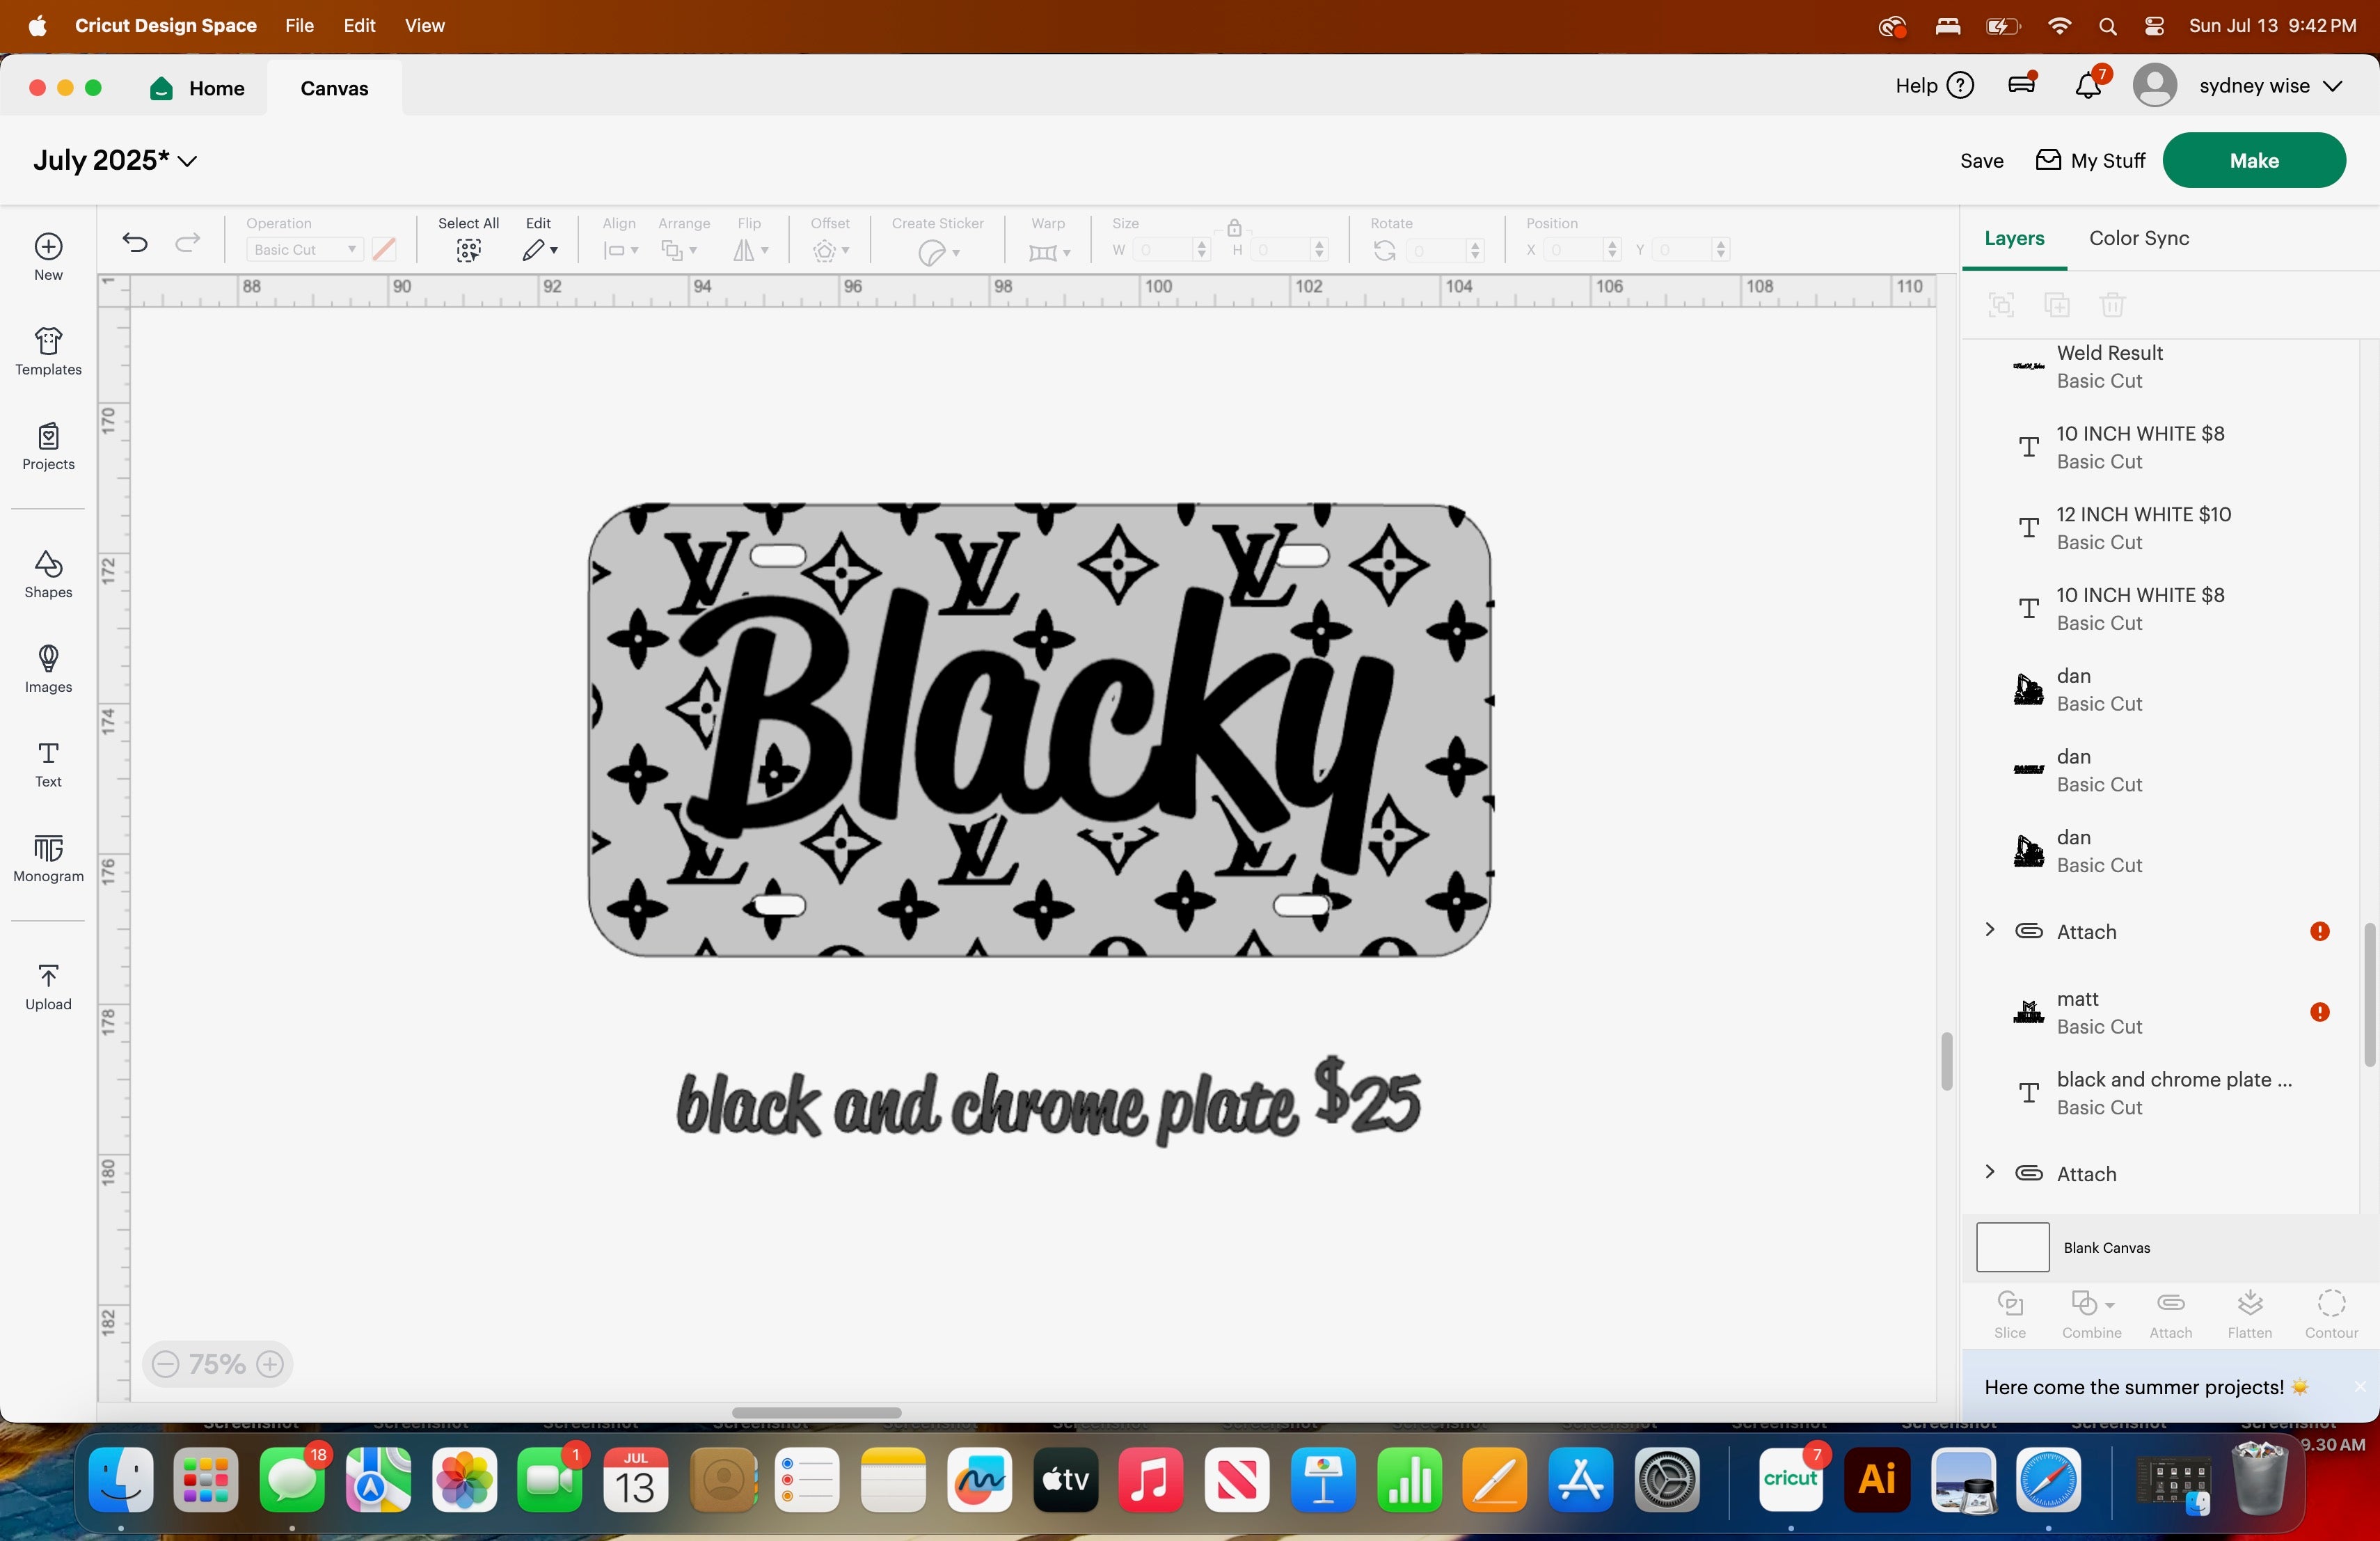Click the green Make button
Screen dimensions: 2380x1541
2253,160
